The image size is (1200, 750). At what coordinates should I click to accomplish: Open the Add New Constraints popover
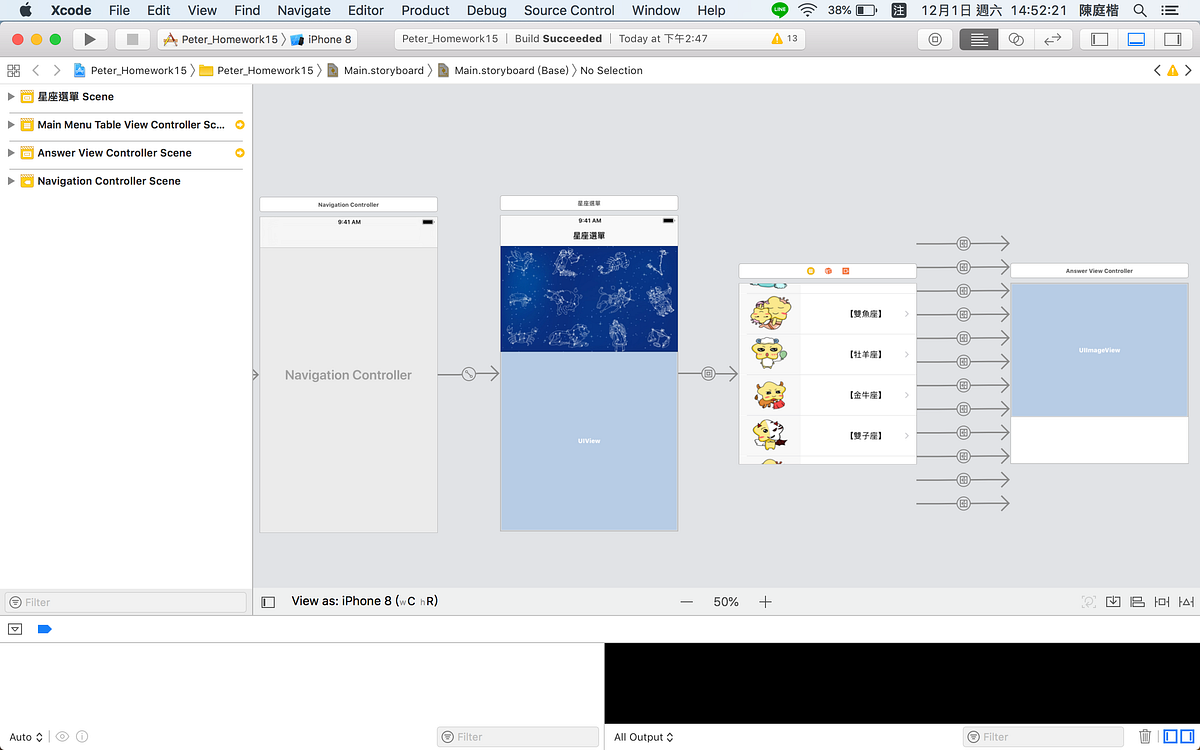click(x=1161, y=601)
